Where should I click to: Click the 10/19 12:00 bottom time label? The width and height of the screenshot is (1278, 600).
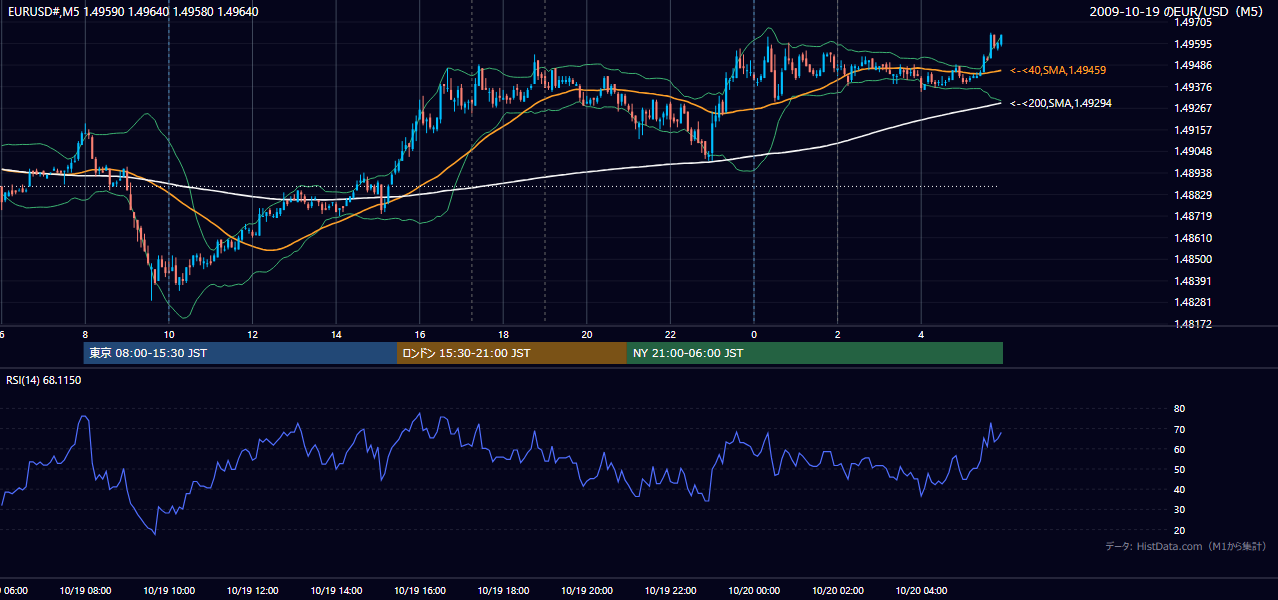[253, 590]
